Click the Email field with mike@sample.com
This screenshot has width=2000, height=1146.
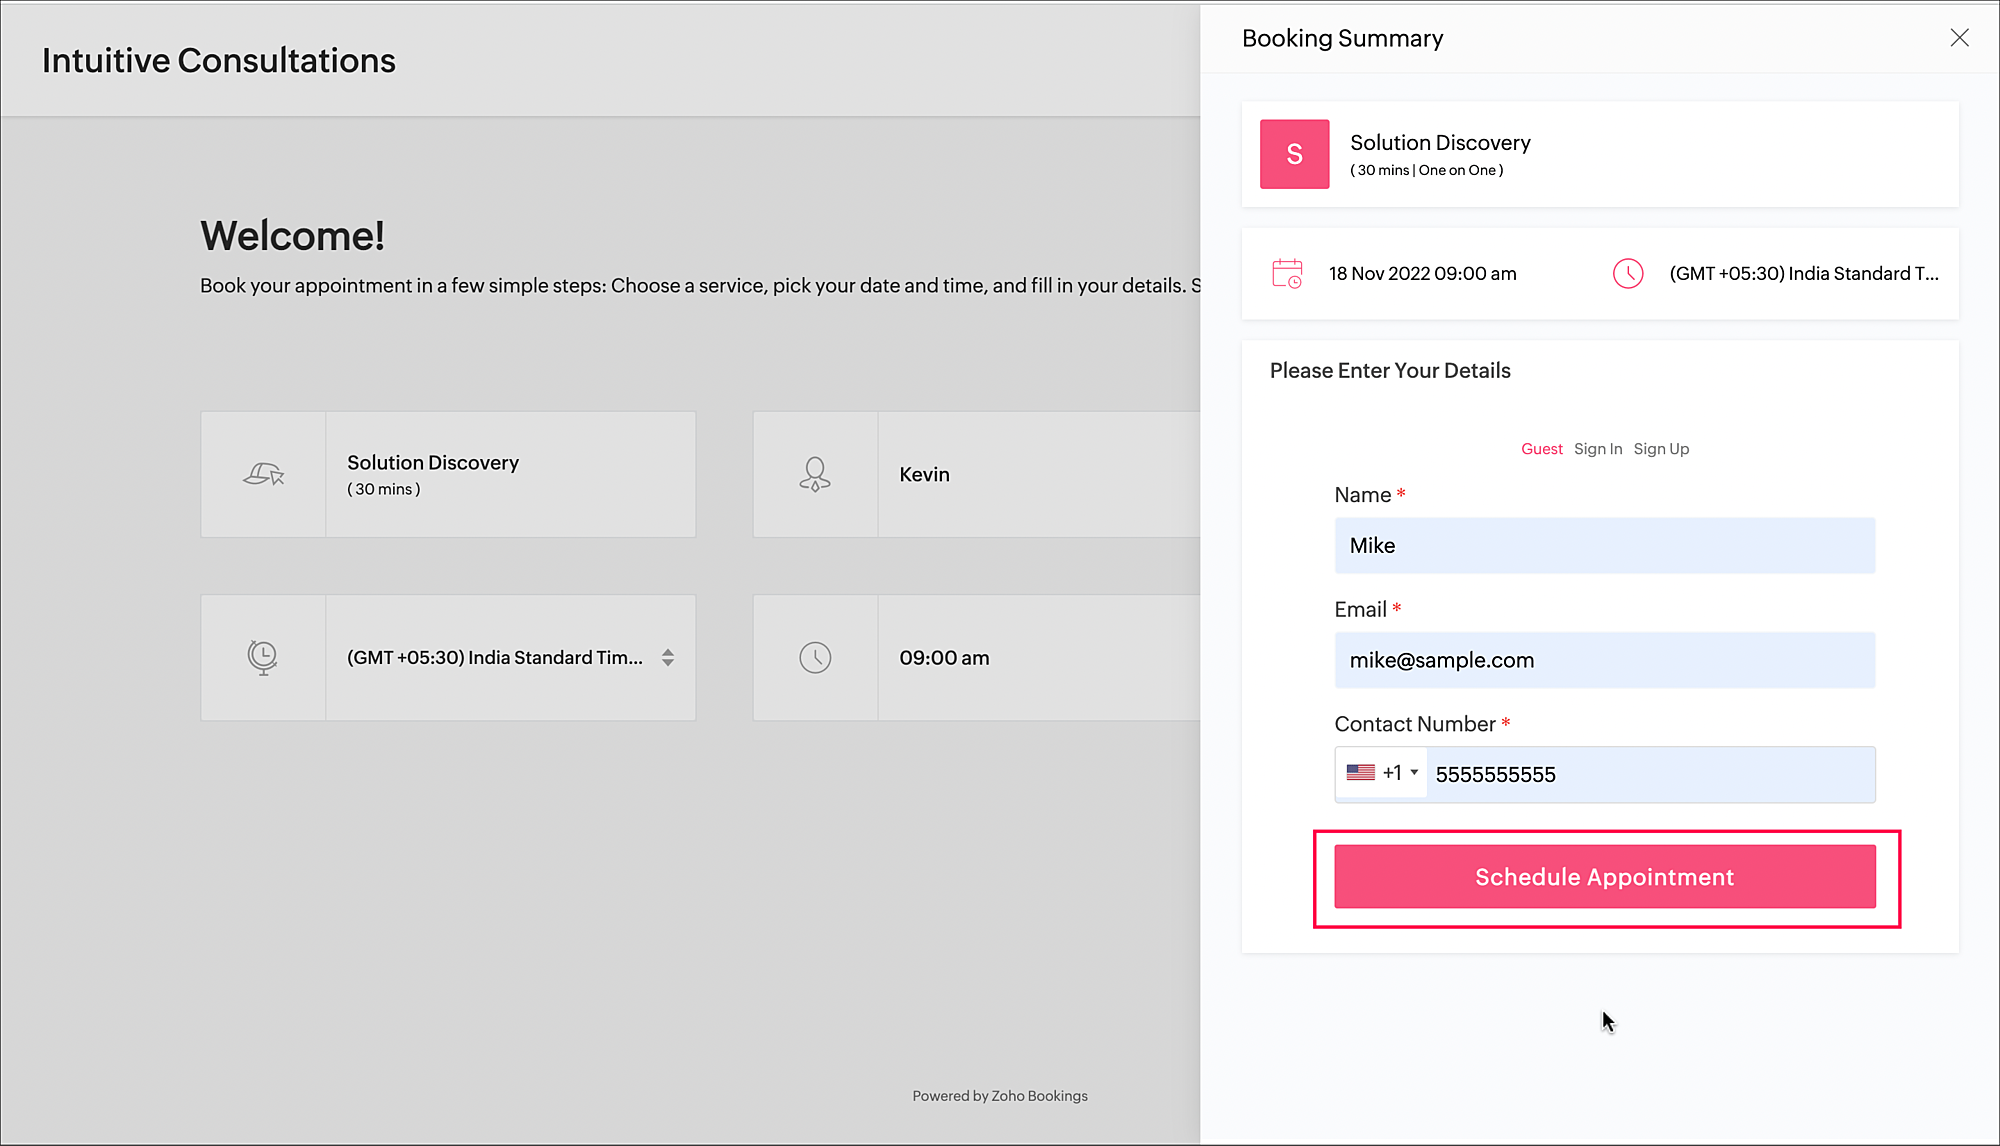point(1604,660)
